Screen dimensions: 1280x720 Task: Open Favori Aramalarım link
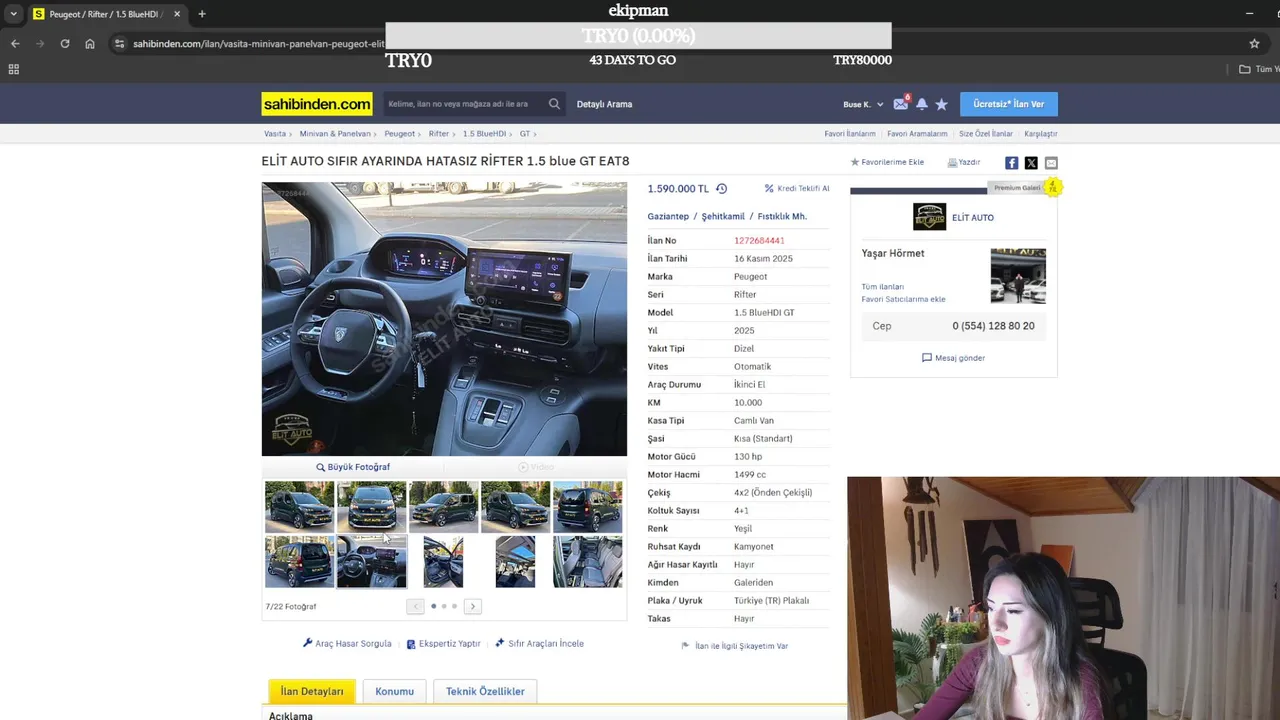click(x=917, y=133)
